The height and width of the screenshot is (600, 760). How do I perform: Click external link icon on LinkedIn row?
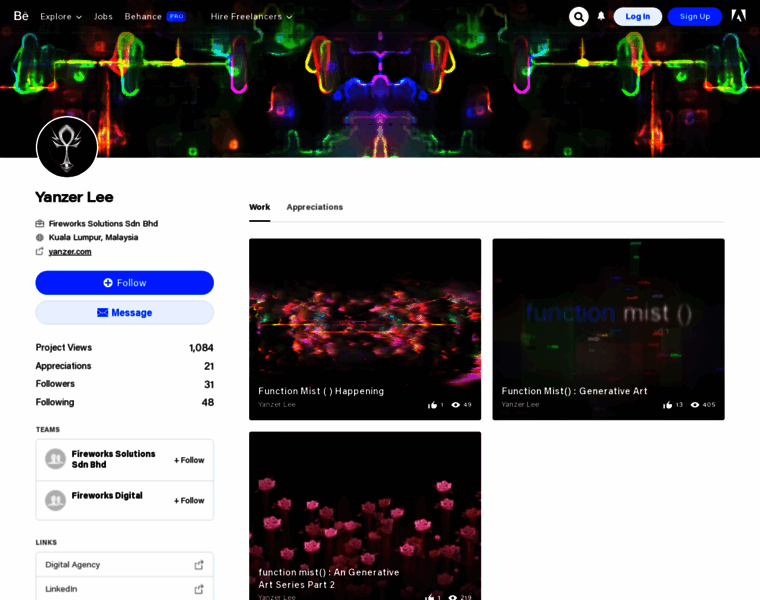[x=199, y=589]
